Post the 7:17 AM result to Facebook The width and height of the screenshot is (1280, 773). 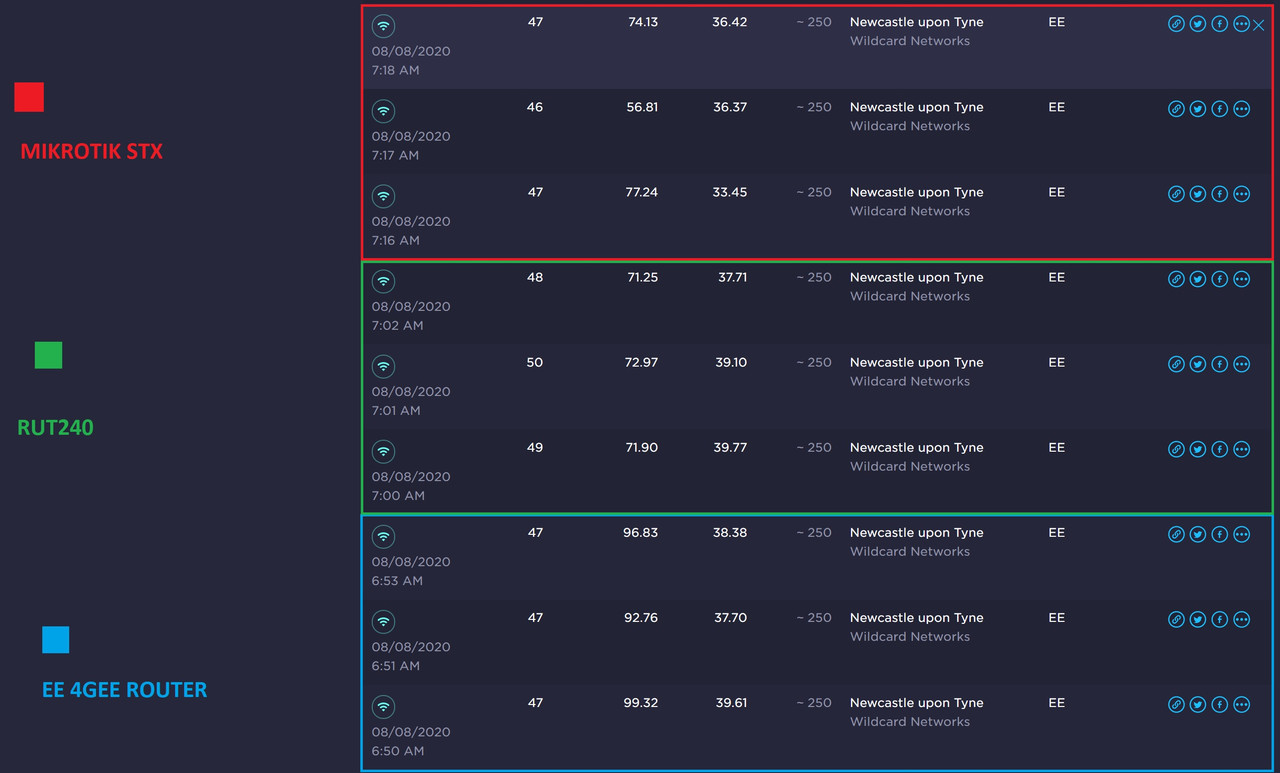1220,109
